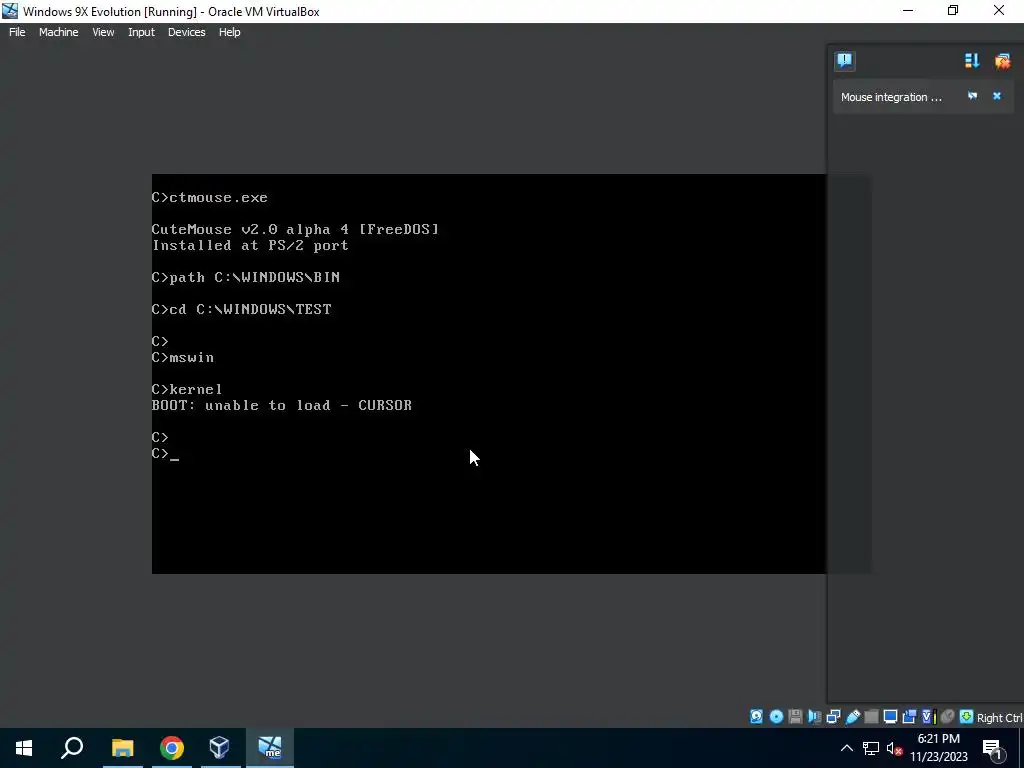Open the View menu
Viewport: 1024px width, 768px height.
(x=103, y=32)
